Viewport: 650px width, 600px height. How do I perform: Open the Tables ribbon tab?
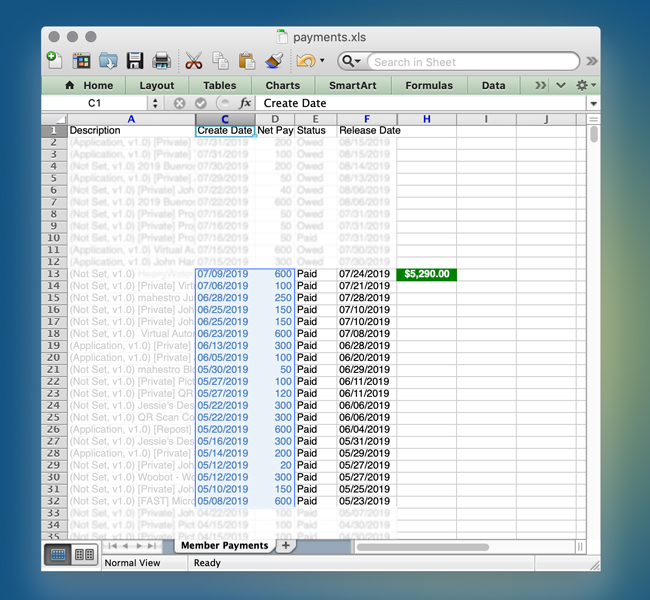pos(220,85)
